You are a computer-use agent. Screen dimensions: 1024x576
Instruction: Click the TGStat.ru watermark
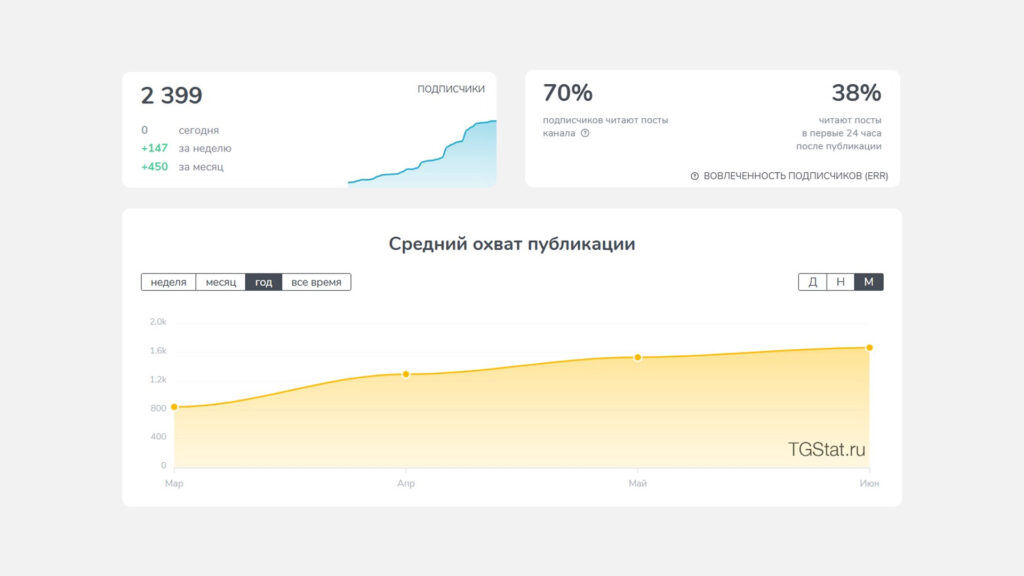pos(826,449)
